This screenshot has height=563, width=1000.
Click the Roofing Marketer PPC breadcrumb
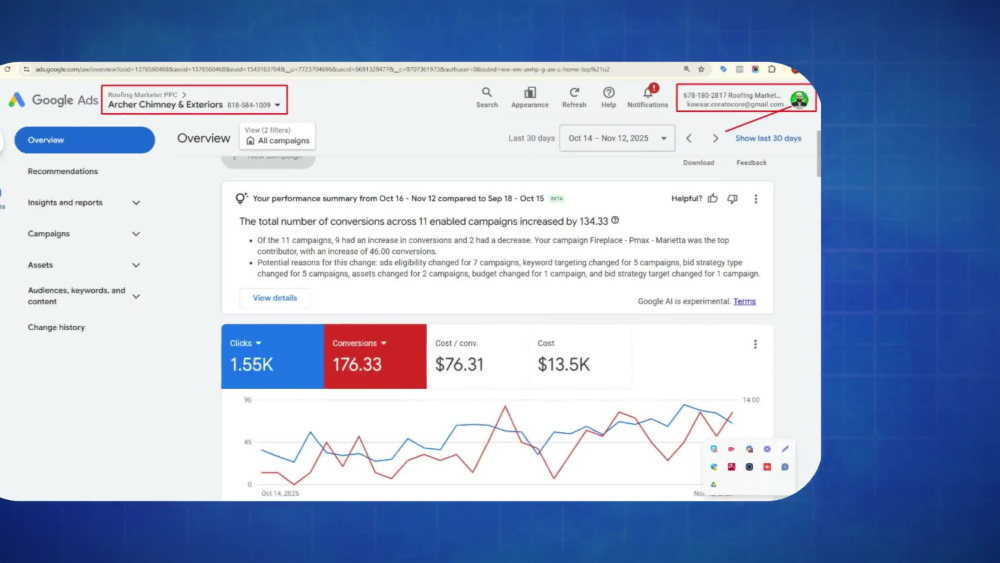pos(142,94)
